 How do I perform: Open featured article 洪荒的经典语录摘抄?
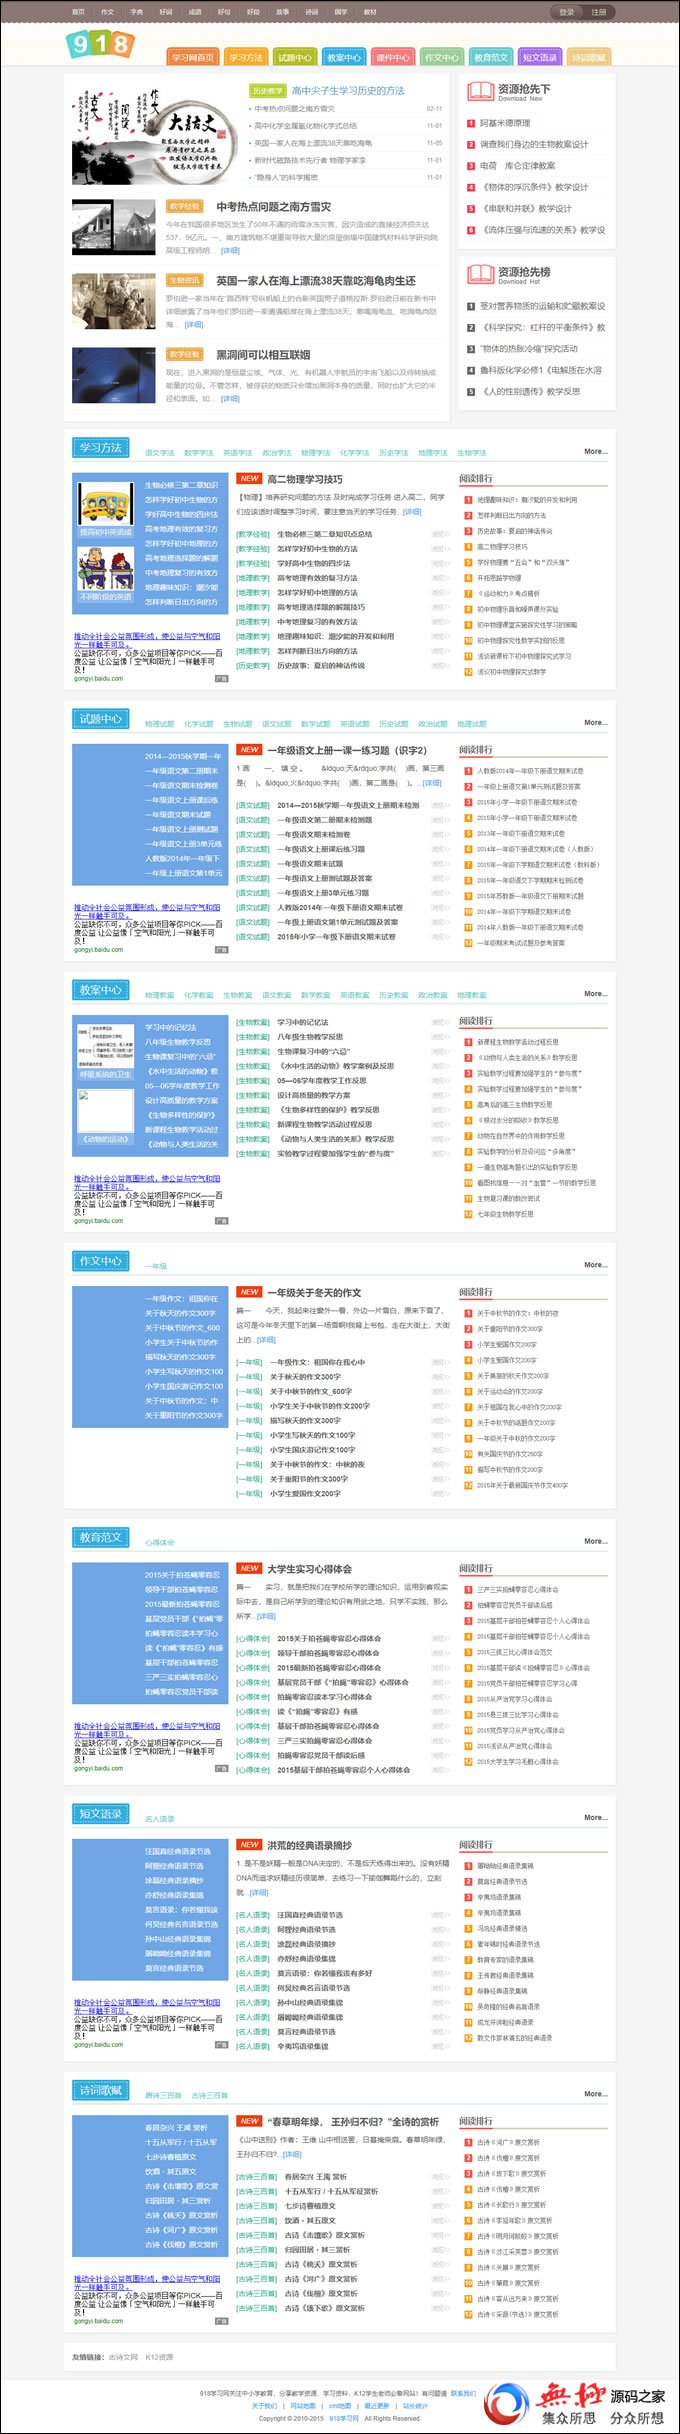pos(309,1845)
